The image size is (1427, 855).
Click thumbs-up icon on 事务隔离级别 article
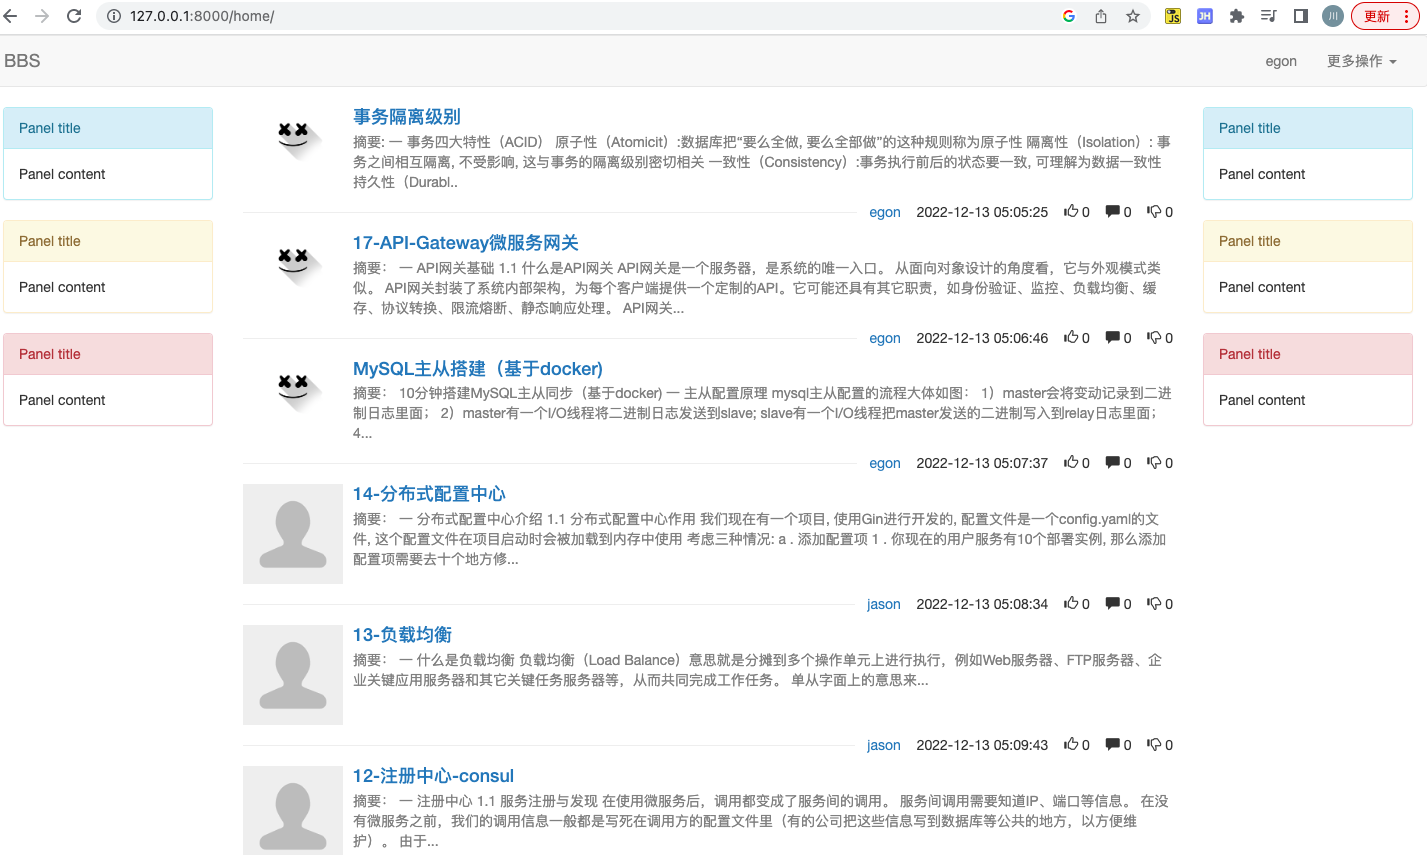point(1071,212)
